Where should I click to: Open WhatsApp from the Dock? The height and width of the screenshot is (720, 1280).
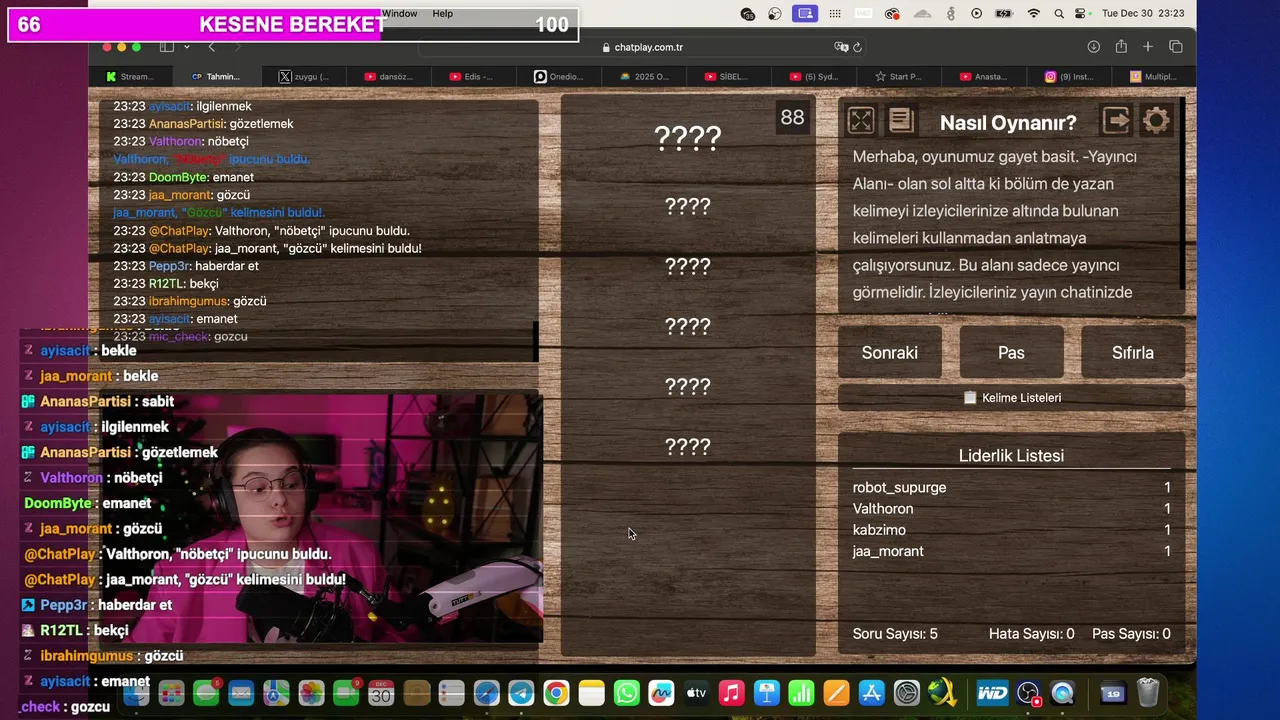click(626, 693)
